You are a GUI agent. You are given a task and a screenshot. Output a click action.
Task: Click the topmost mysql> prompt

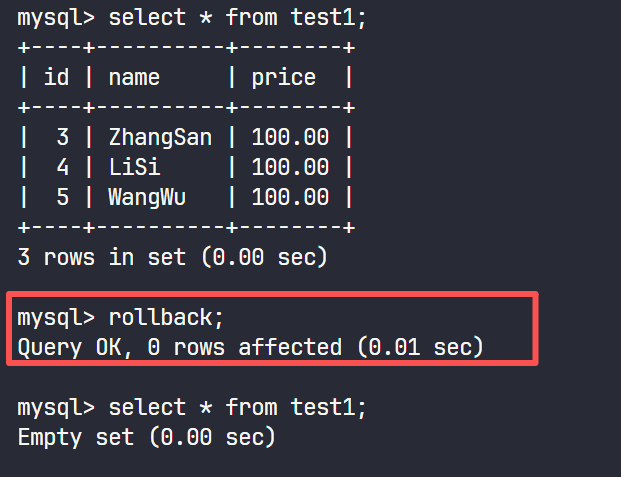[56, 17]
